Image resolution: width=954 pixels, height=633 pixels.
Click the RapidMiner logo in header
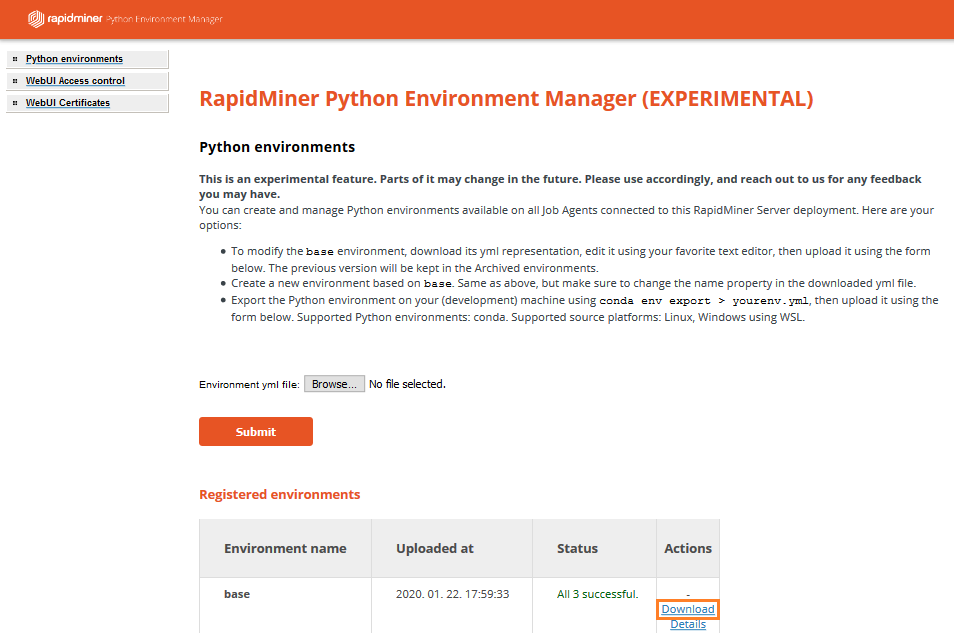pyautogui.click(x=65, y=19)
